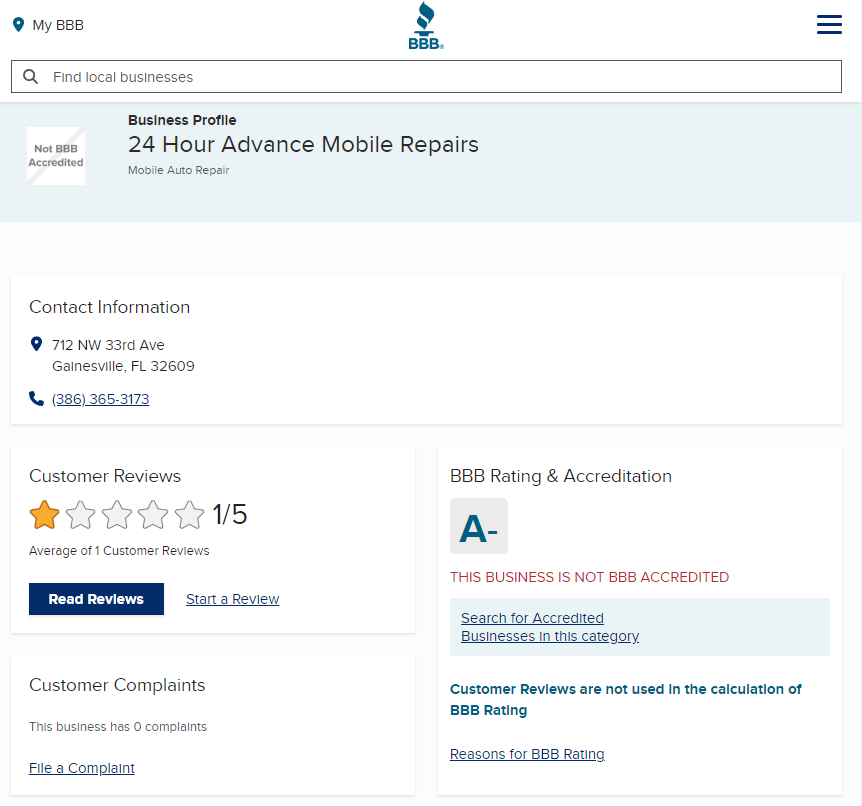Click the Average of 1 Customer Reviews text
Viewport: 862px width, 806px height.
(x=119, y=551)
